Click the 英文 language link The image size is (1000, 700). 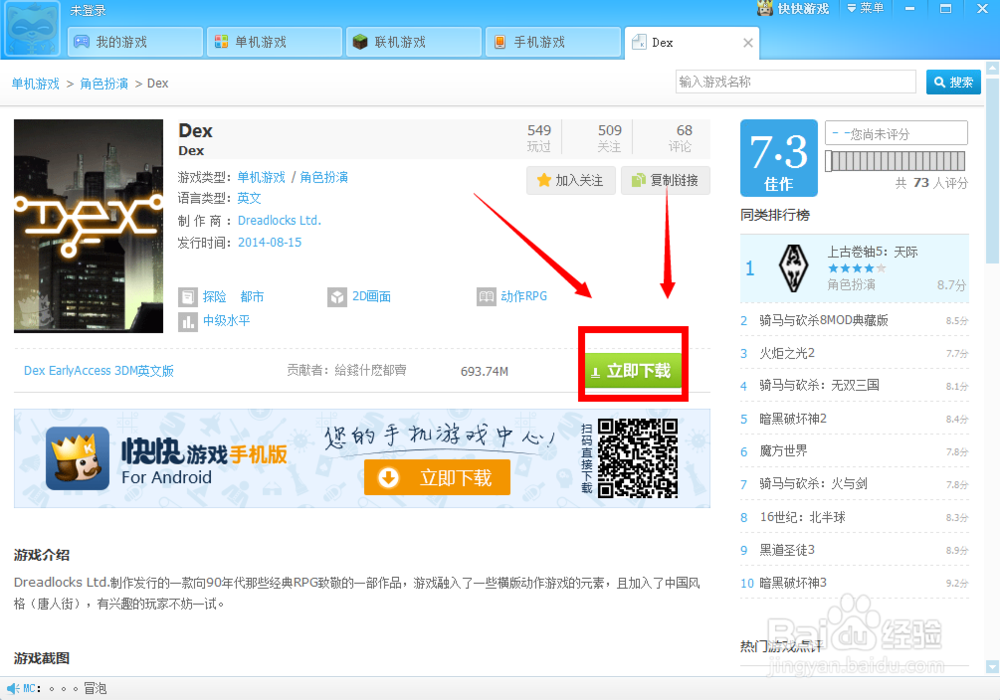click(249, 198)
